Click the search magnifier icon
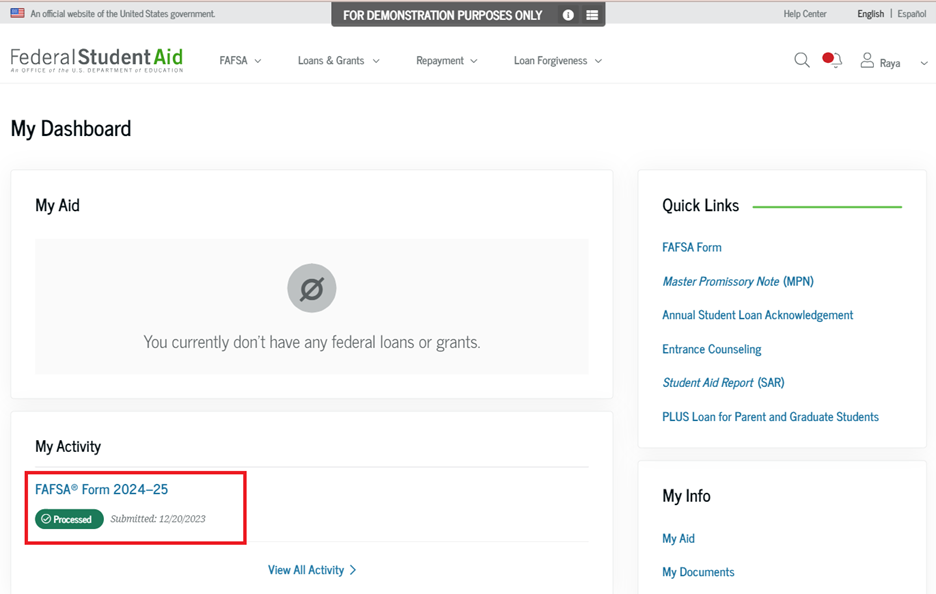Image resolution: width=936 pixels, height=594 pixels. [801, 61]
